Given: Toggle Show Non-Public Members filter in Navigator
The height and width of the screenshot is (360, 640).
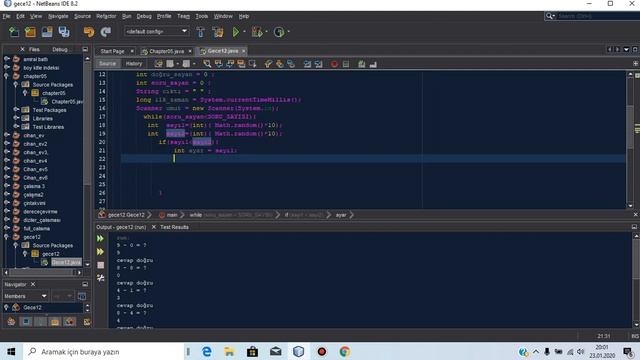Looking at the screenshot, I should coord(55,322).
